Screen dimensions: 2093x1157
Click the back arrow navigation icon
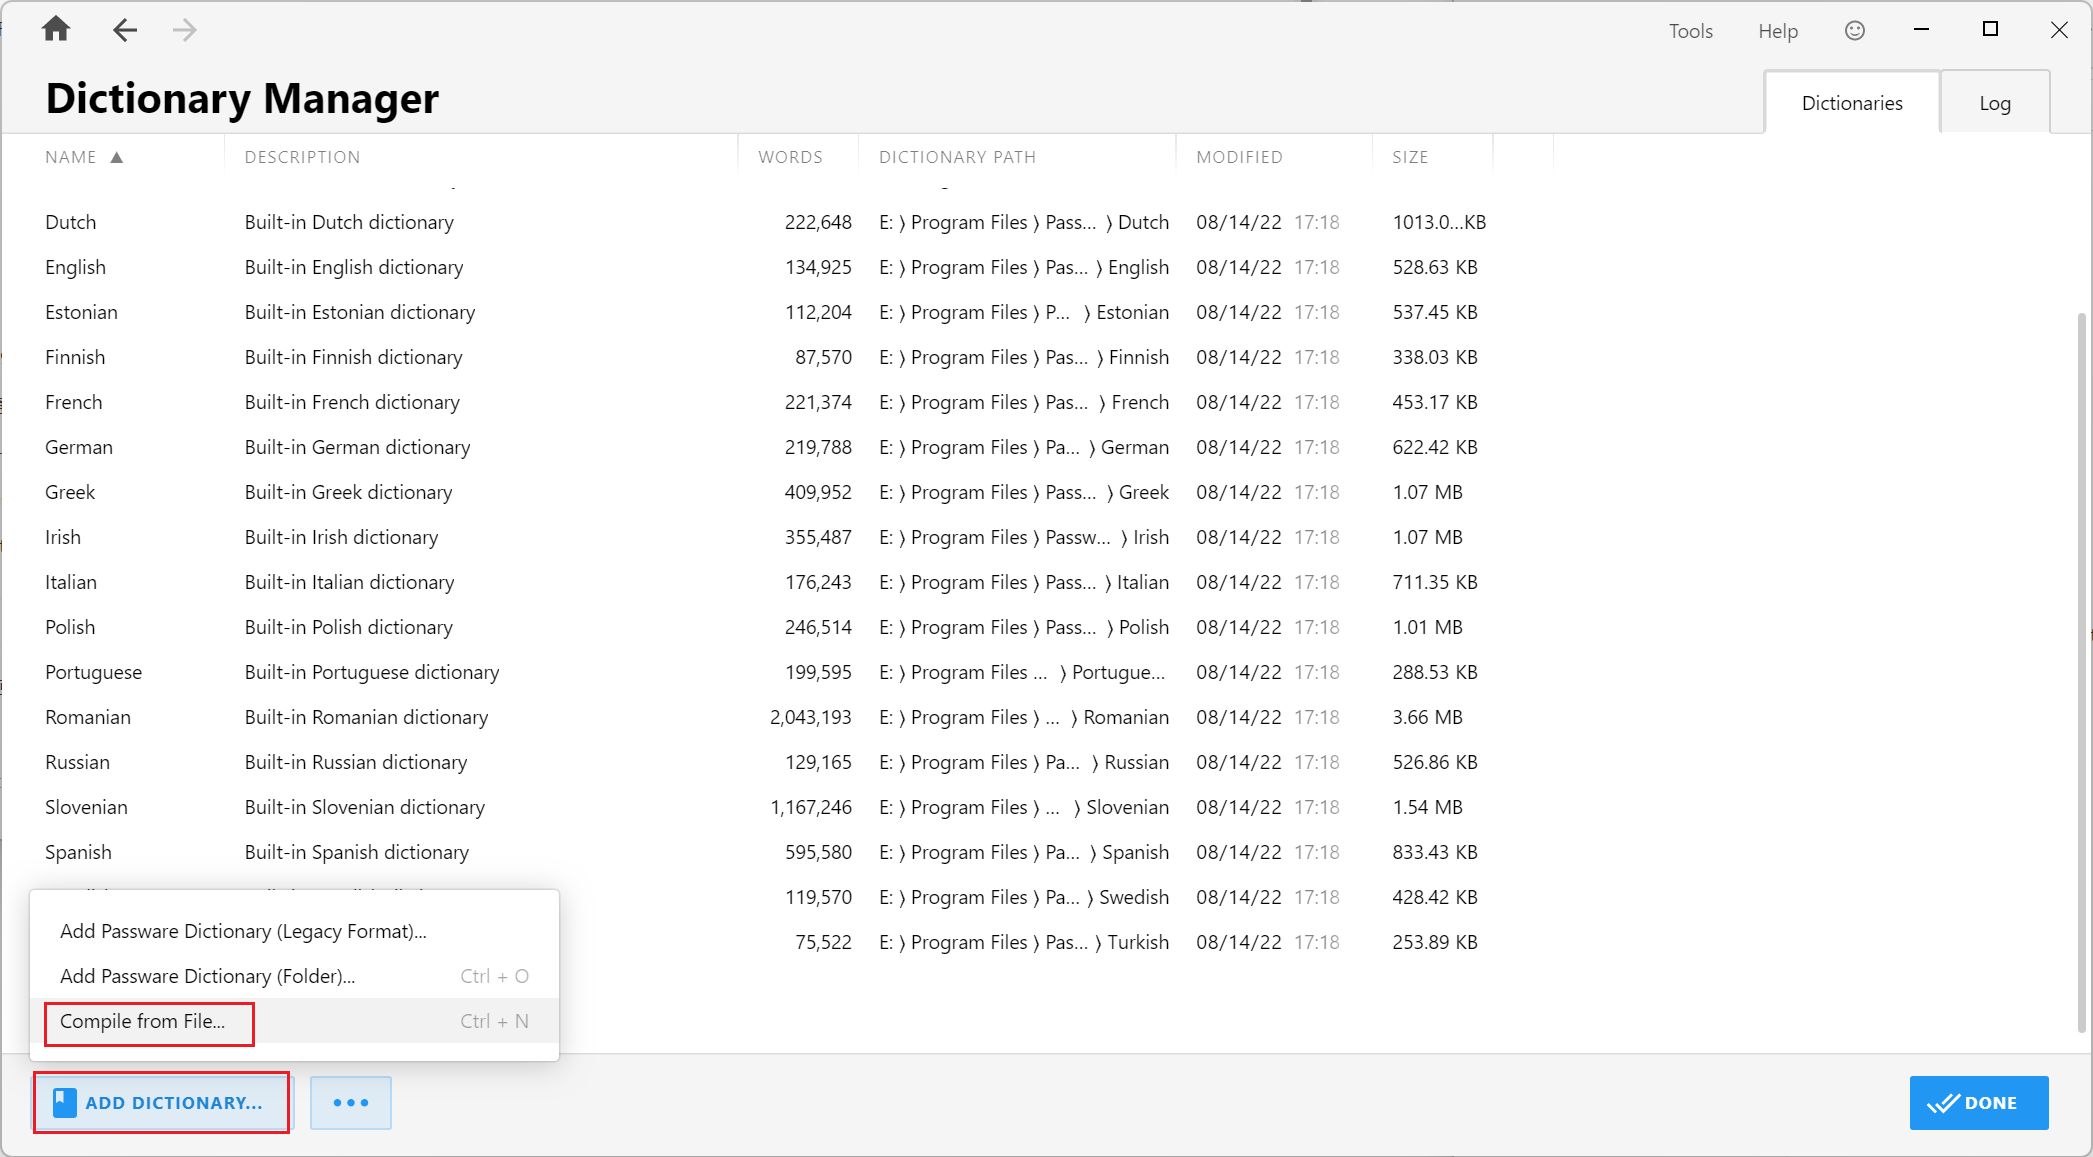click(125, 30)
